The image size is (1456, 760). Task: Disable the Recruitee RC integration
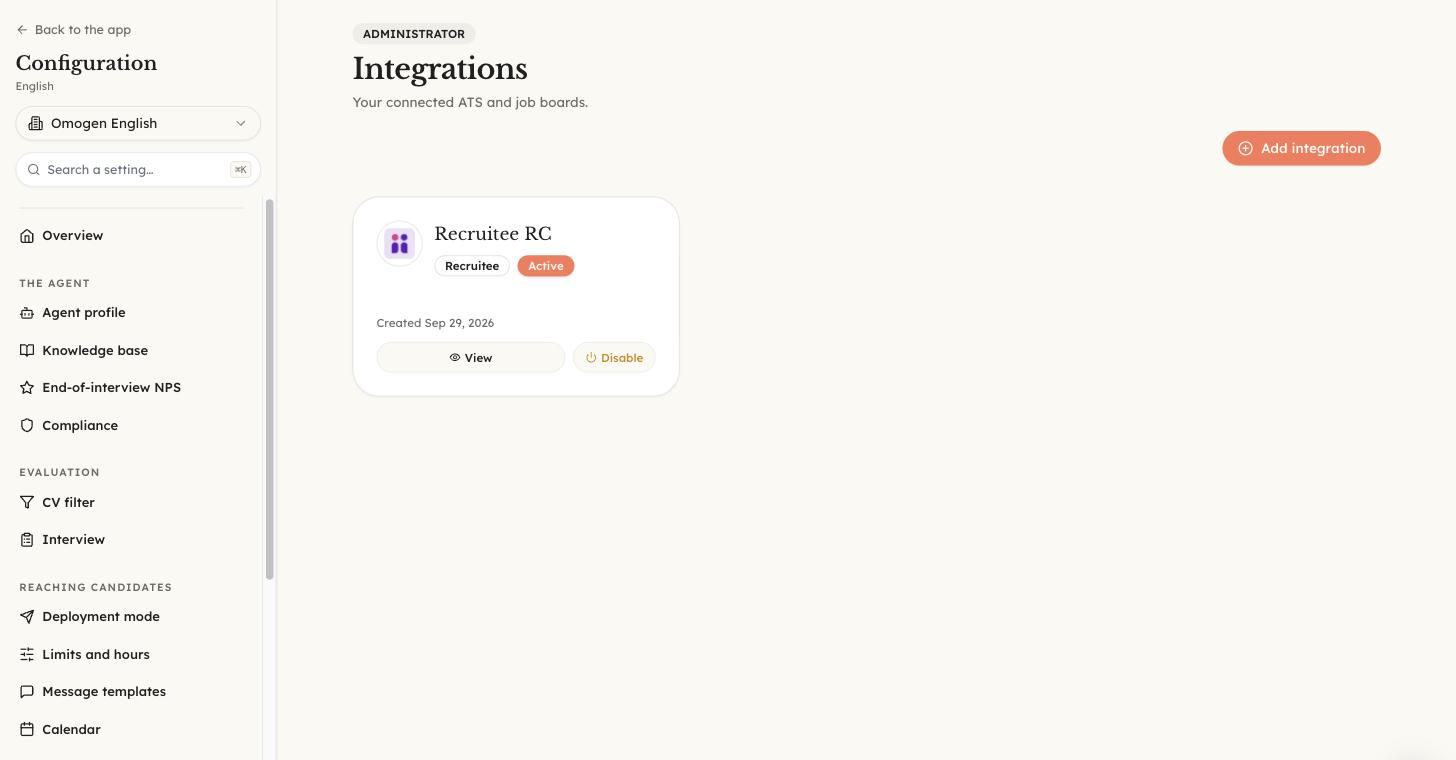[x=614, y=358]
